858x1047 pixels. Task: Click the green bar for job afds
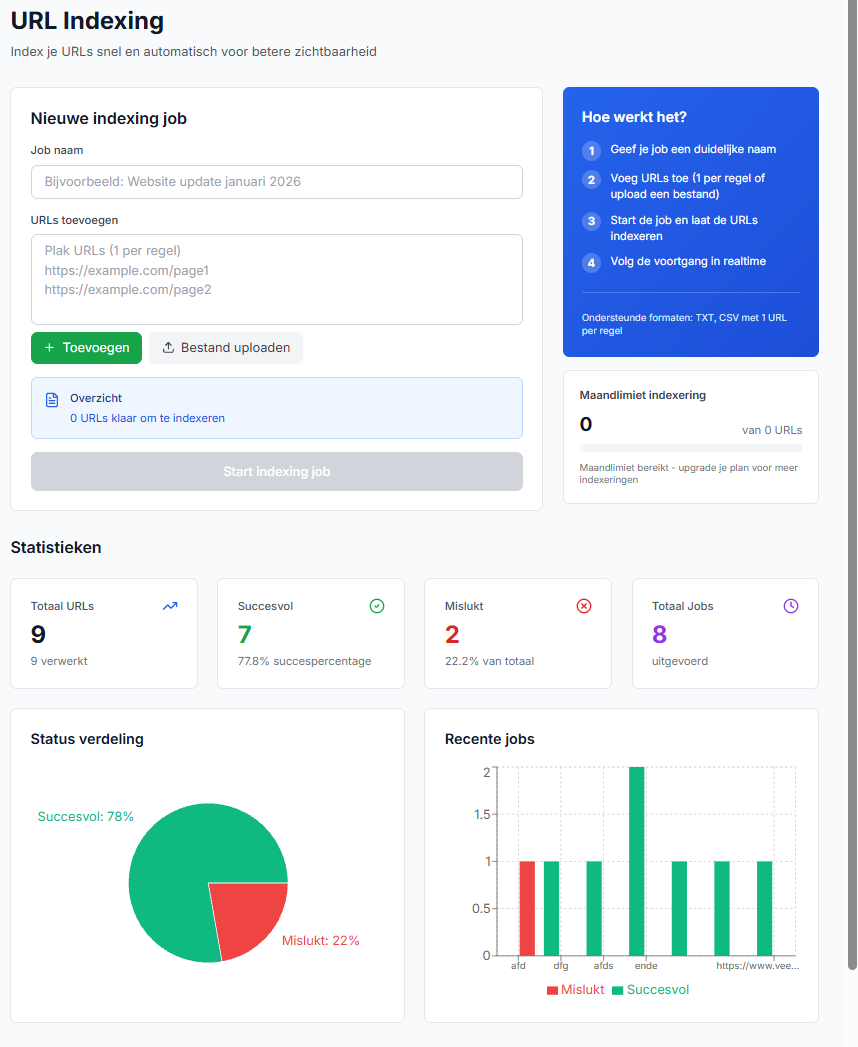point(594,908)
